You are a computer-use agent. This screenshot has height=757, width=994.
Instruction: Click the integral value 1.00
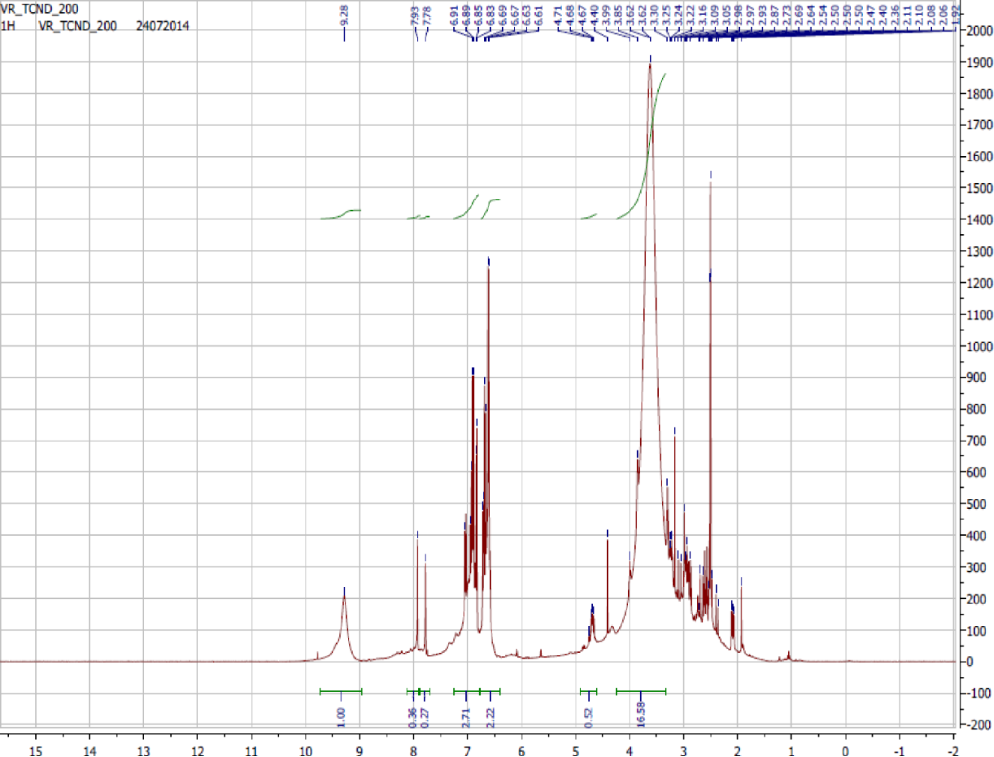(x=340, y=716)
